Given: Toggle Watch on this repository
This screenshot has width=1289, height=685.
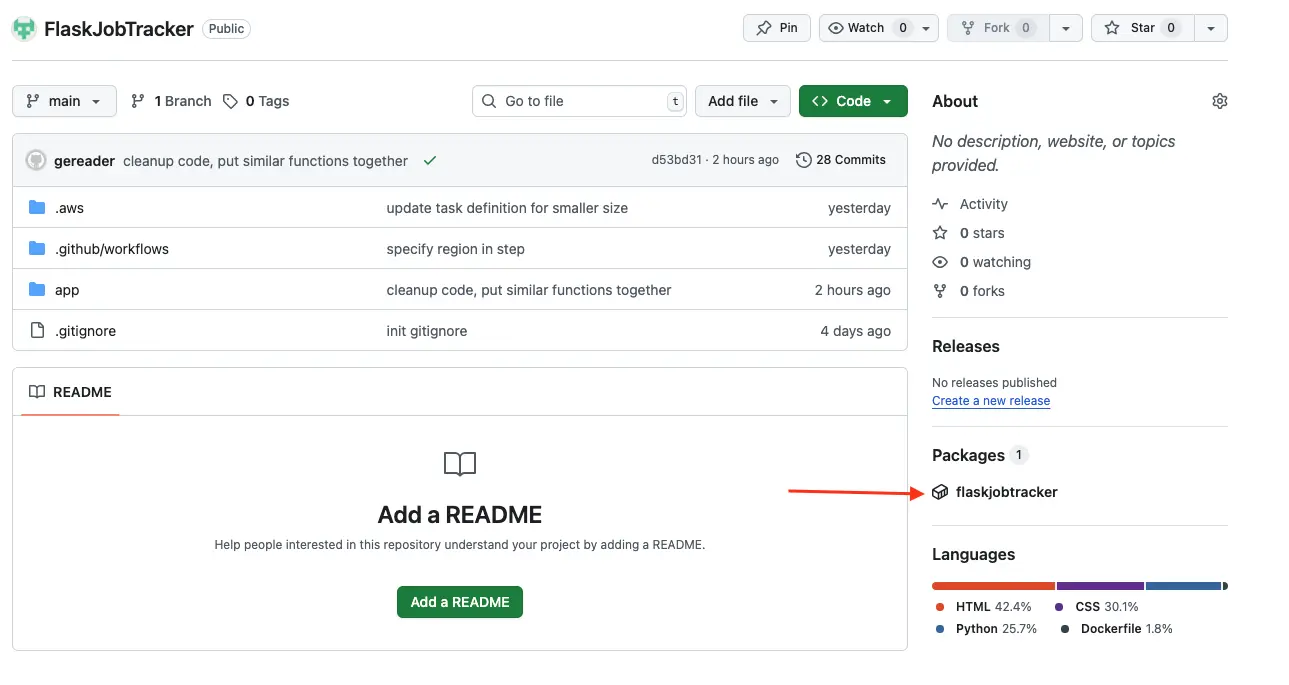Looking at the screenshot, I should [x=866, y=28].
